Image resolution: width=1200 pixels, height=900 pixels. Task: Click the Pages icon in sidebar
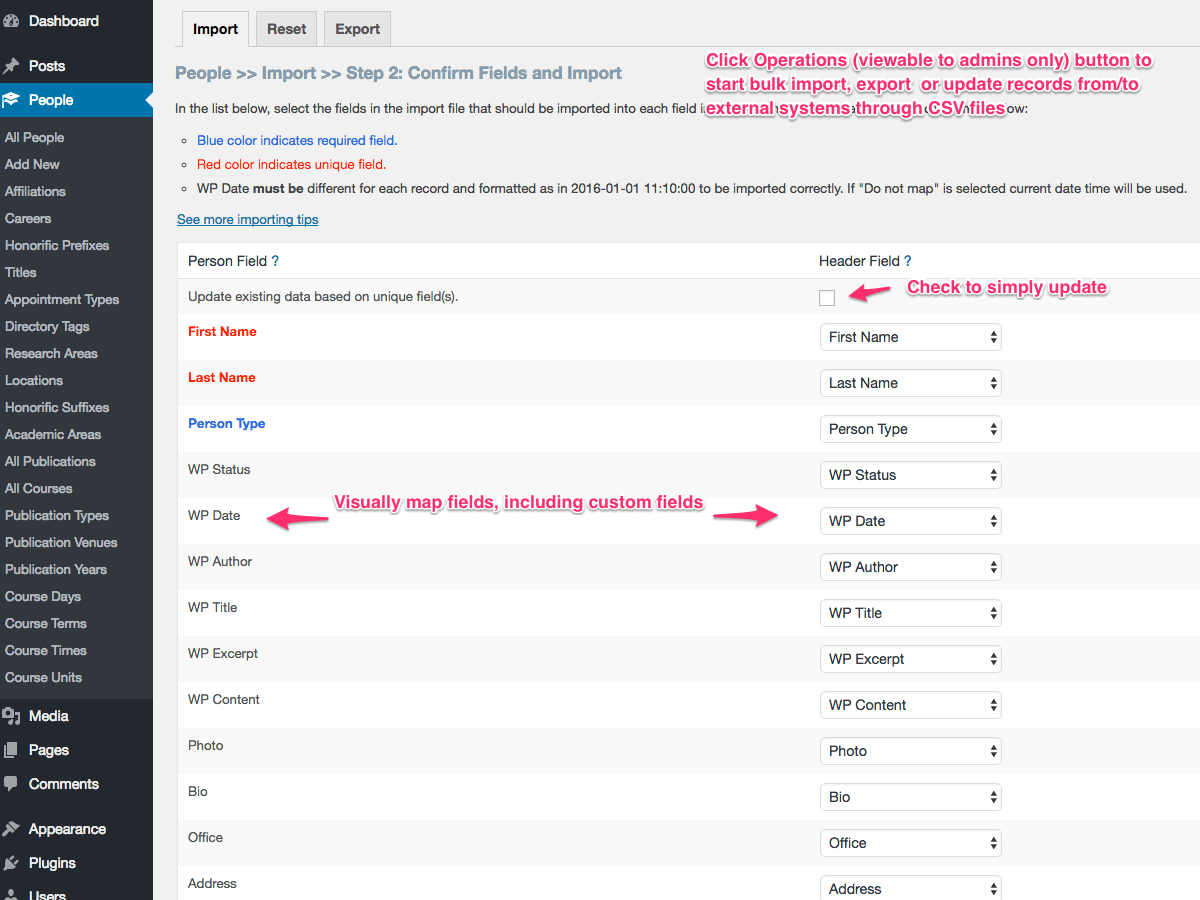(12, 750)
